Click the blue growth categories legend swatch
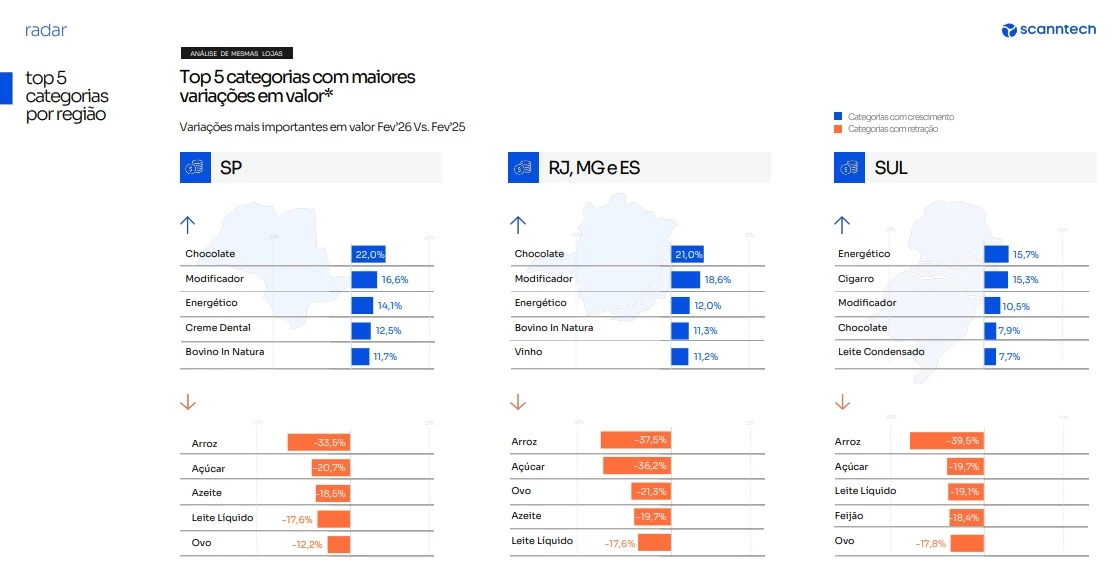Image resolution: width=1117 pixels, height=571 pixels. click(x=838, y=117)
